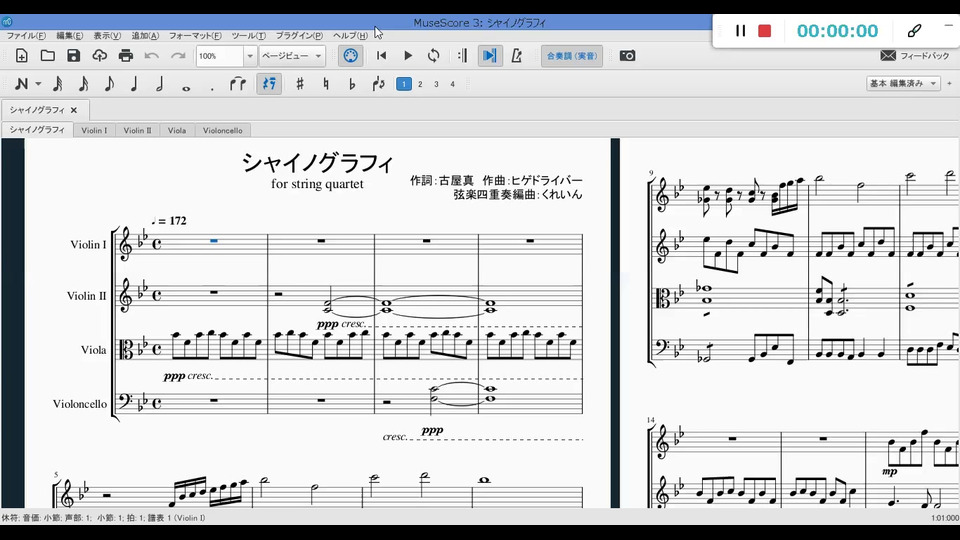Image resolution: width=960 pixels, height=540 pixels.
Task: Rewind playback to the start
Action: pyautogui.click(x=381, y=56)
